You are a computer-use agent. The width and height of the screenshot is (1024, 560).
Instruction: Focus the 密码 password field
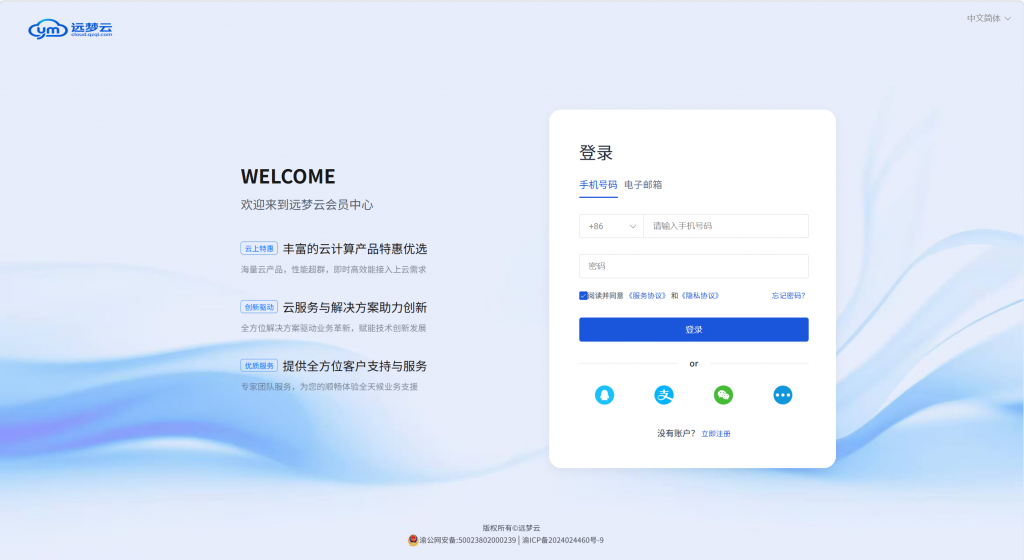click(693, 266)
